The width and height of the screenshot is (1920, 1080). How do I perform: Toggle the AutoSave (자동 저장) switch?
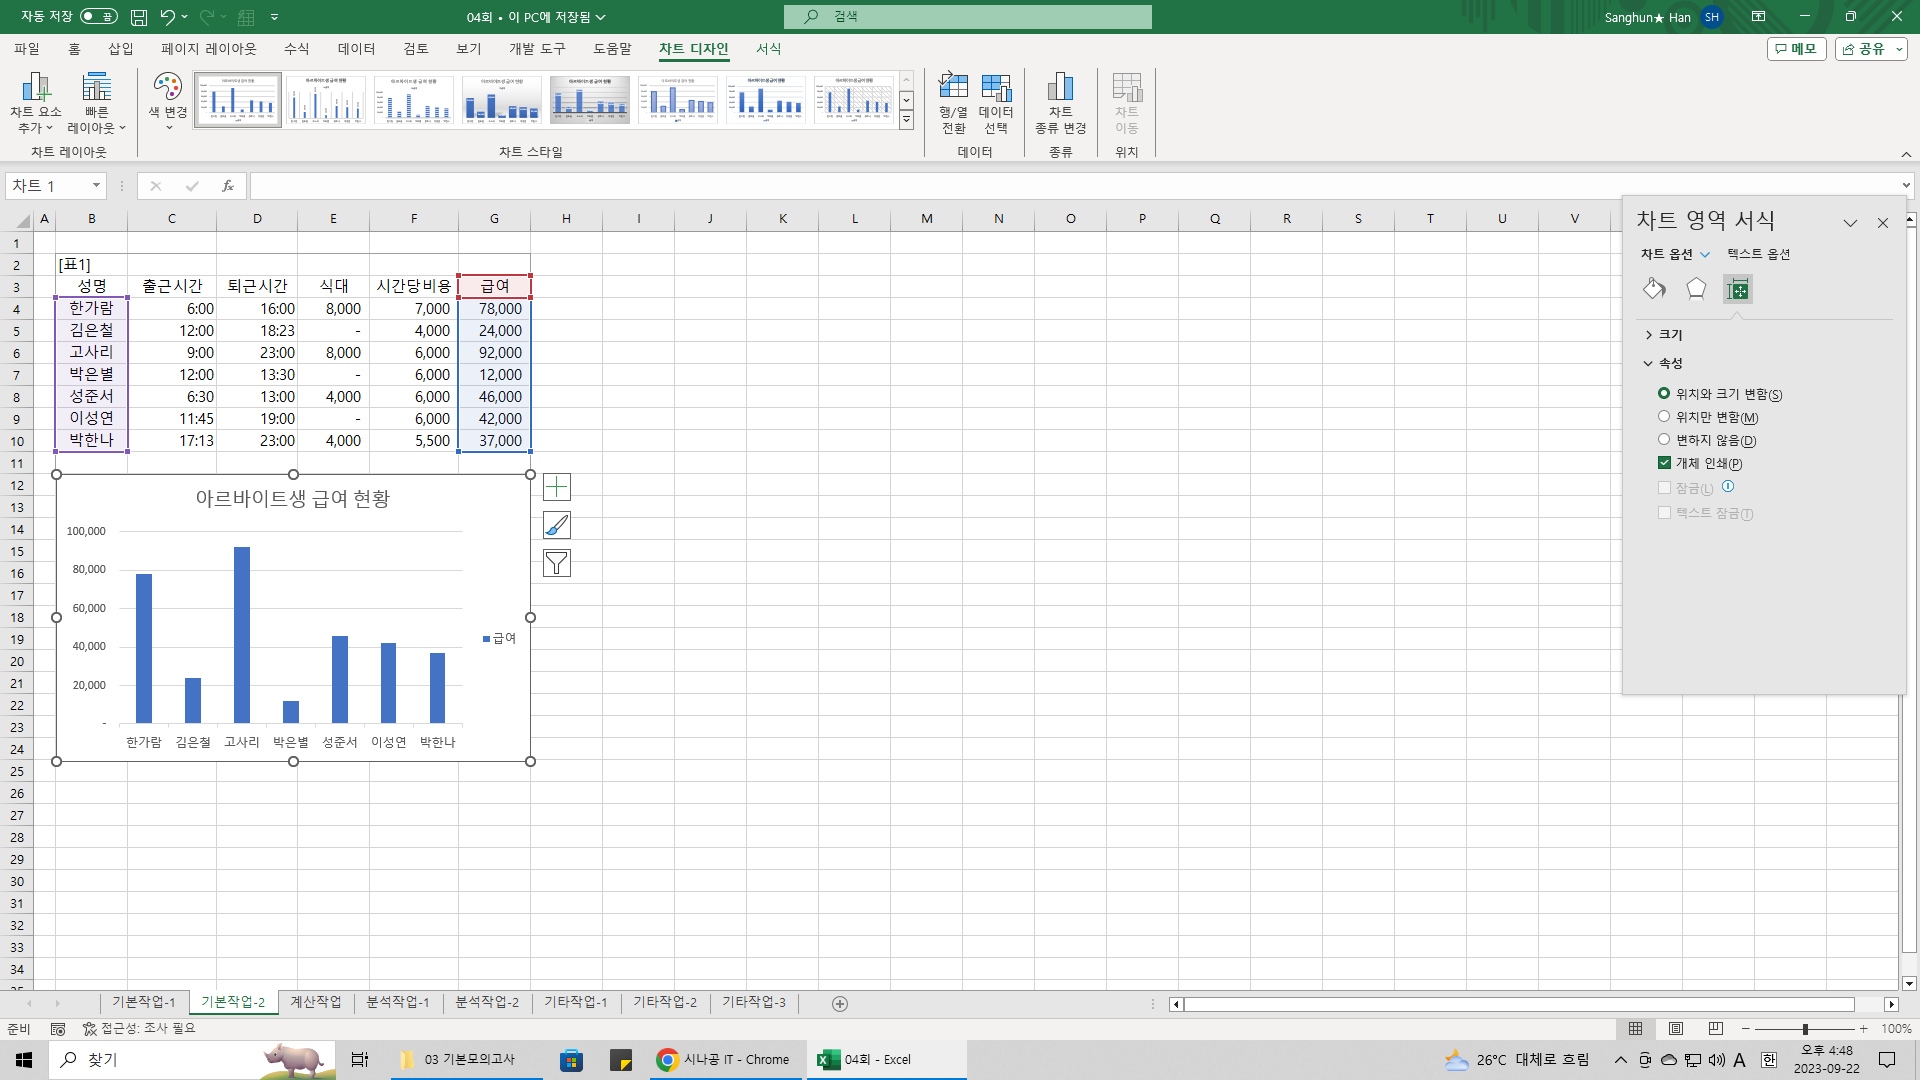coord(98,16)
